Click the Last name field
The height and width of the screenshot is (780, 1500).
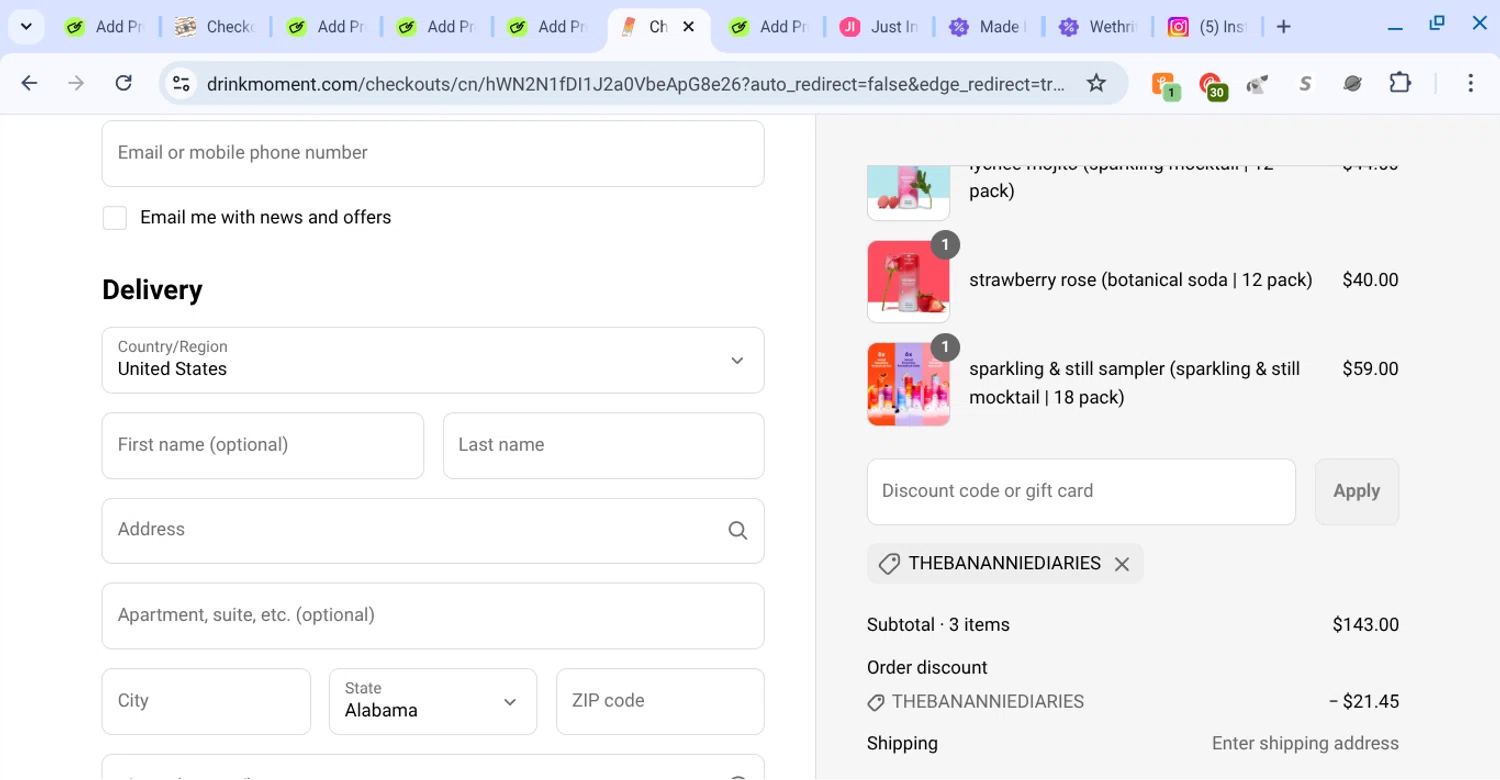coord(604,445)
